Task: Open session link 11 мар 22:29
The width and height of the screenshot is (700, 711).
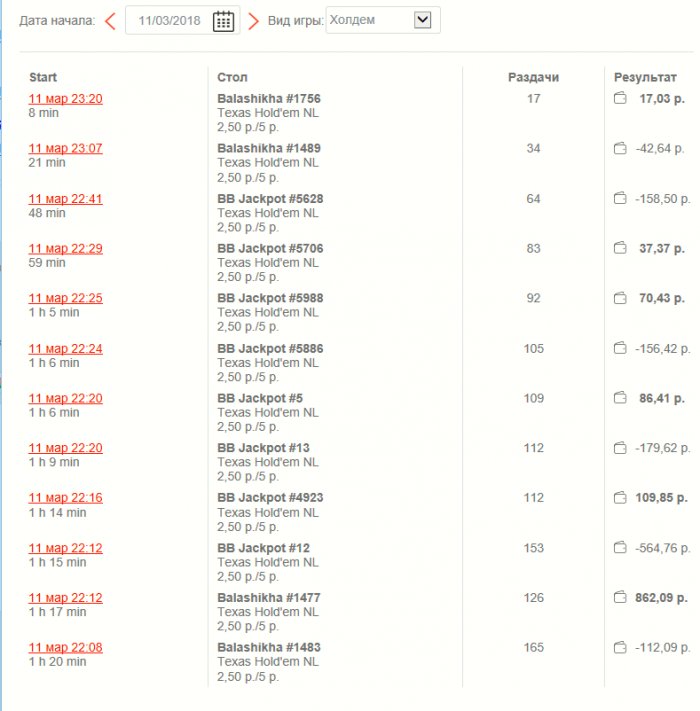Action: coord(65,249)
